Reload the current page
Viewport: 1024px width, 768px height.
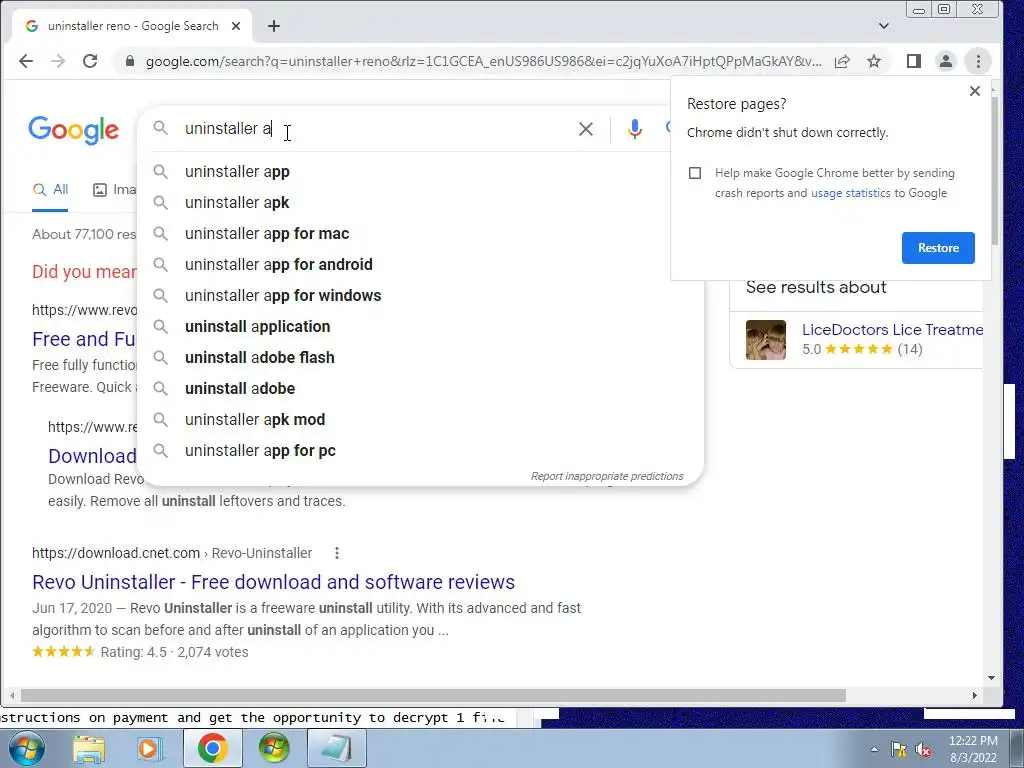90,61
